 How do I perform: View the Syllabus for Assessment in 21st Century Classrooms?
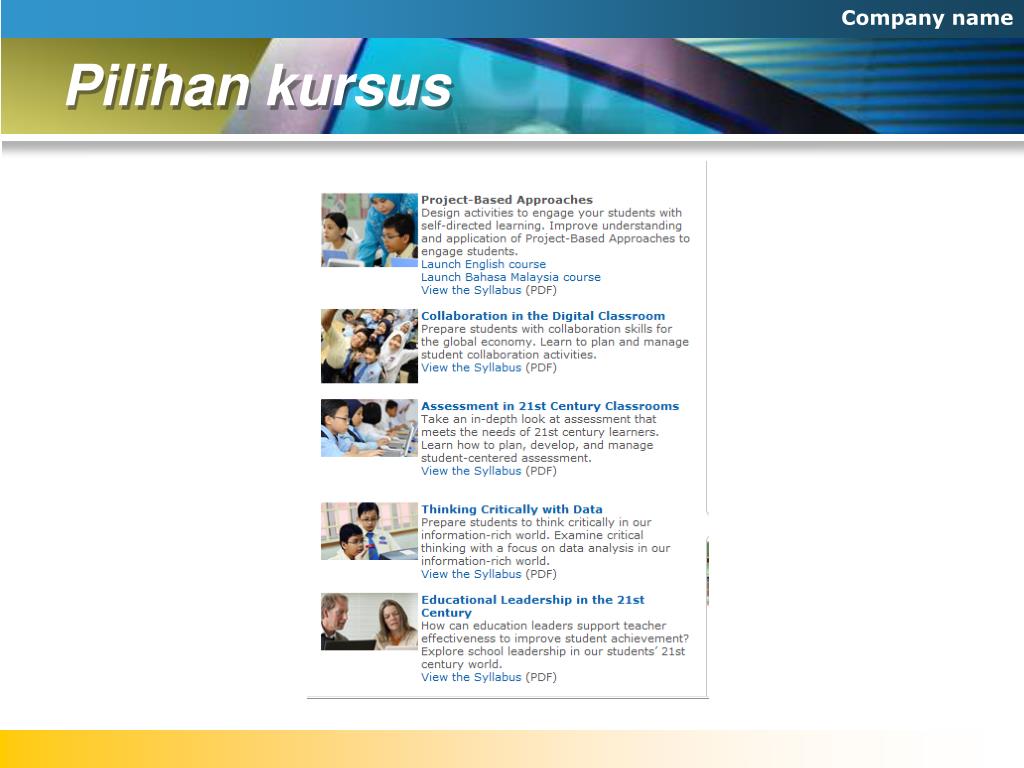click(x=471, y=471)
